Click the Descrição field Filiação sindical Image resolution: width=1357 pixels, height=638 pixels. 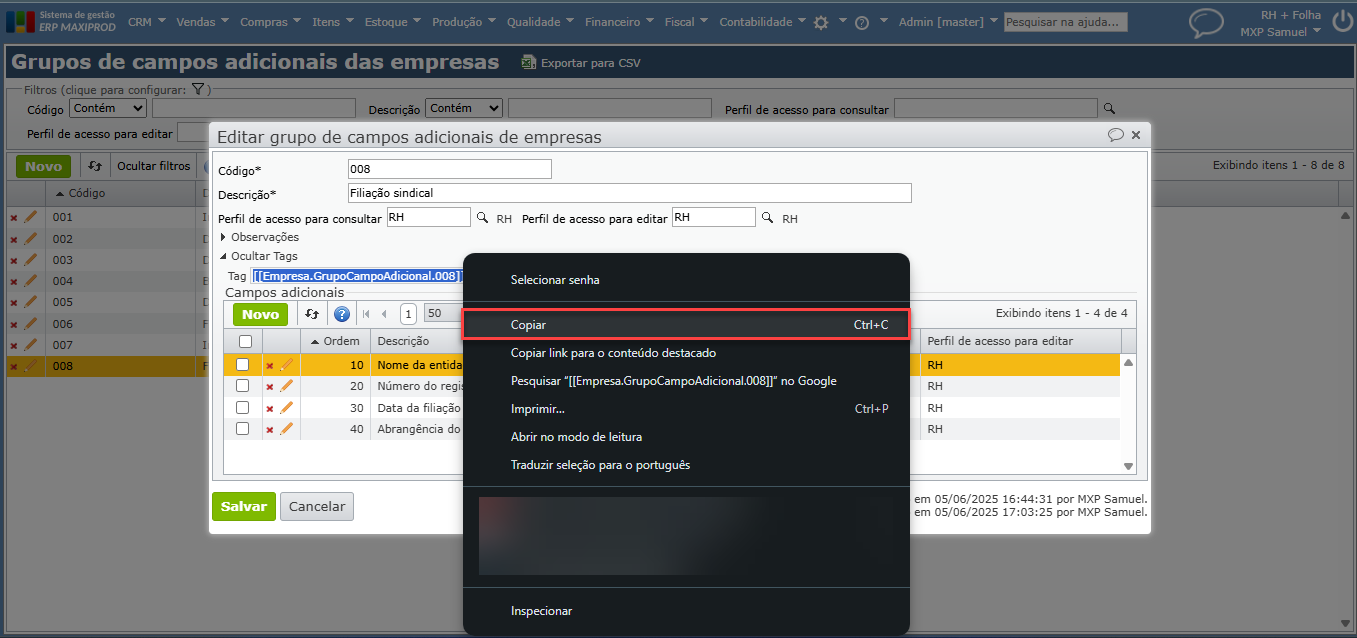tap(630, 193)
